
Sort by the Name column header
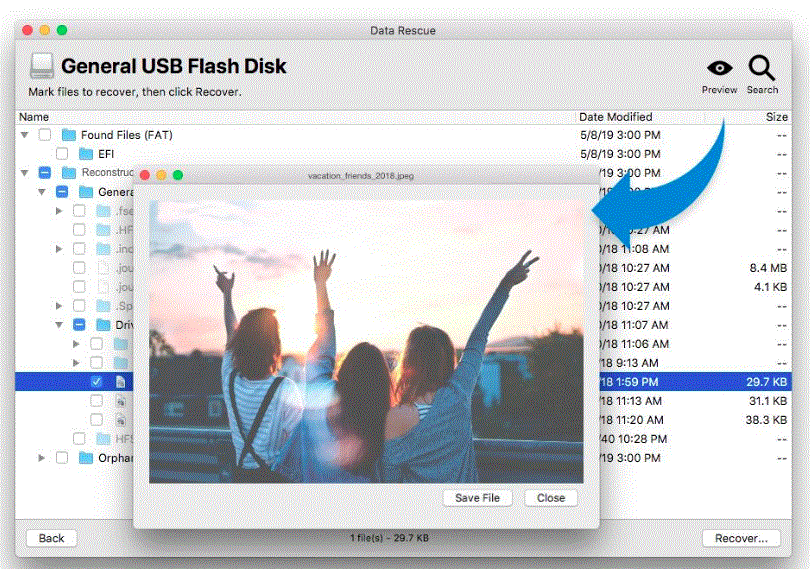[x=34, y=117]
